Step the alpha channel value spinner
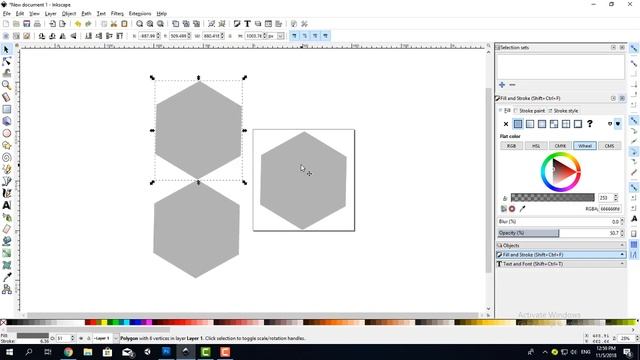This screenshot has height=360, width=640. (x=616, y=198)
